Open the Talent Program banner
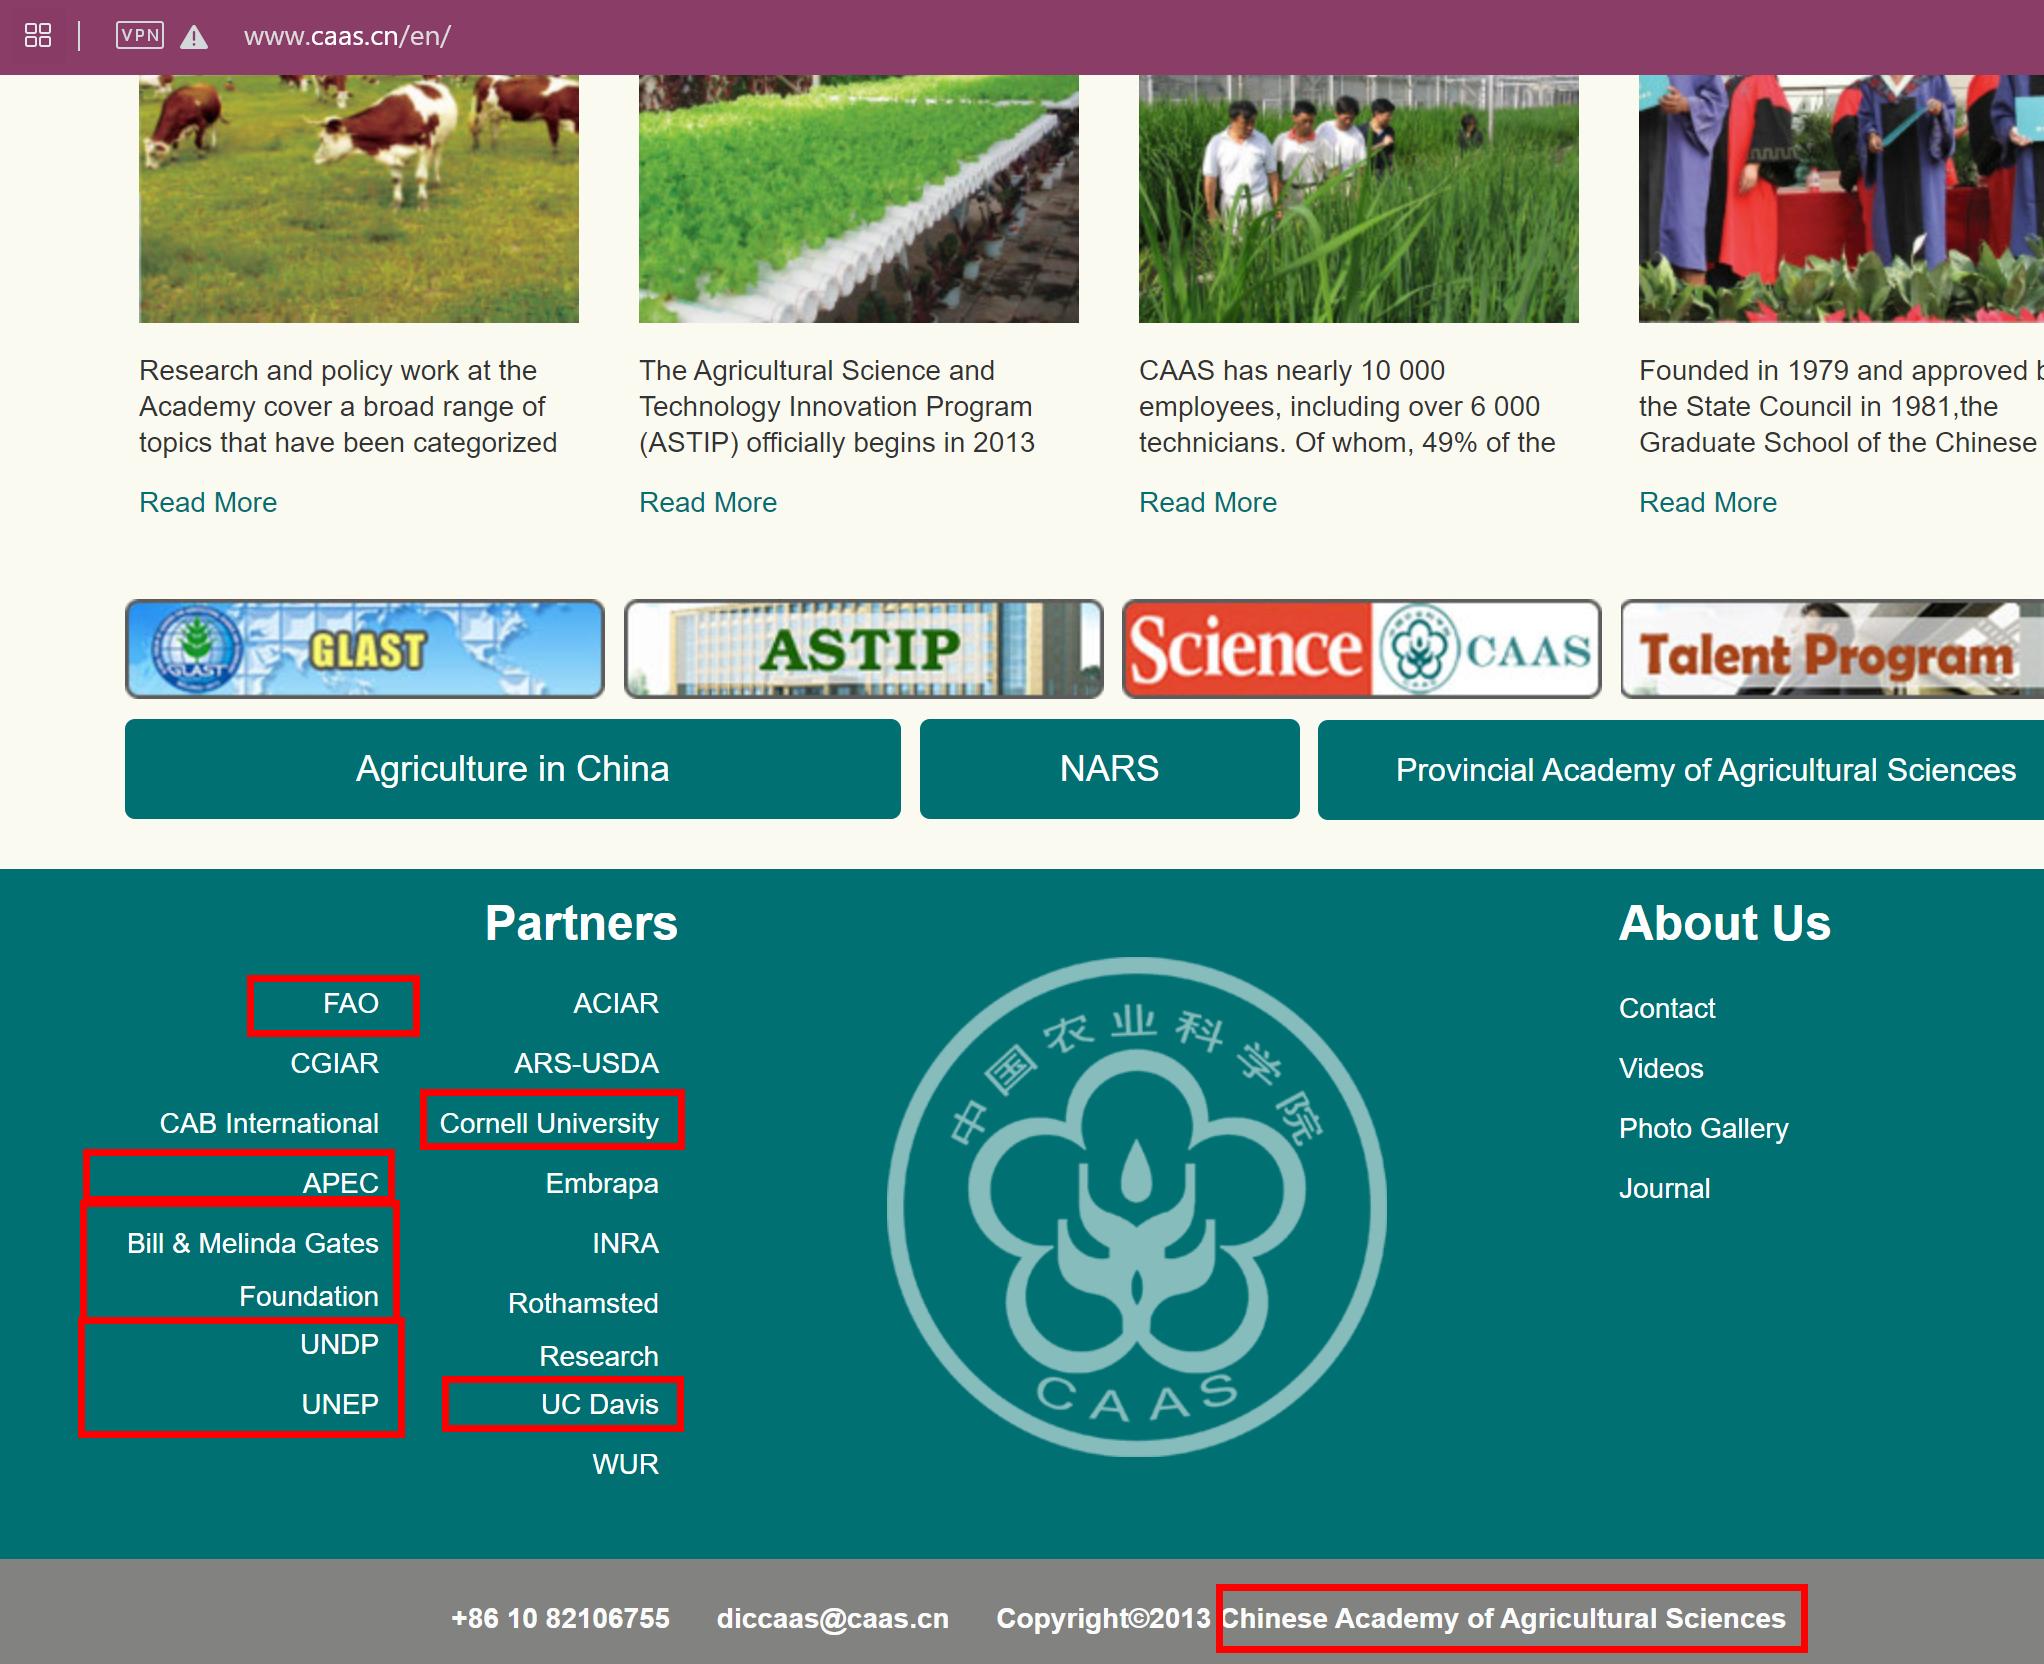 [x=1832, y=649]
